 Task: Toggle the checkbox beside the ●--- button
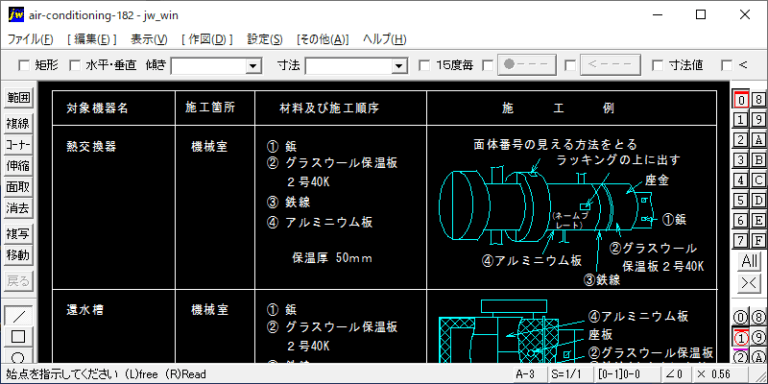(487, 65)
